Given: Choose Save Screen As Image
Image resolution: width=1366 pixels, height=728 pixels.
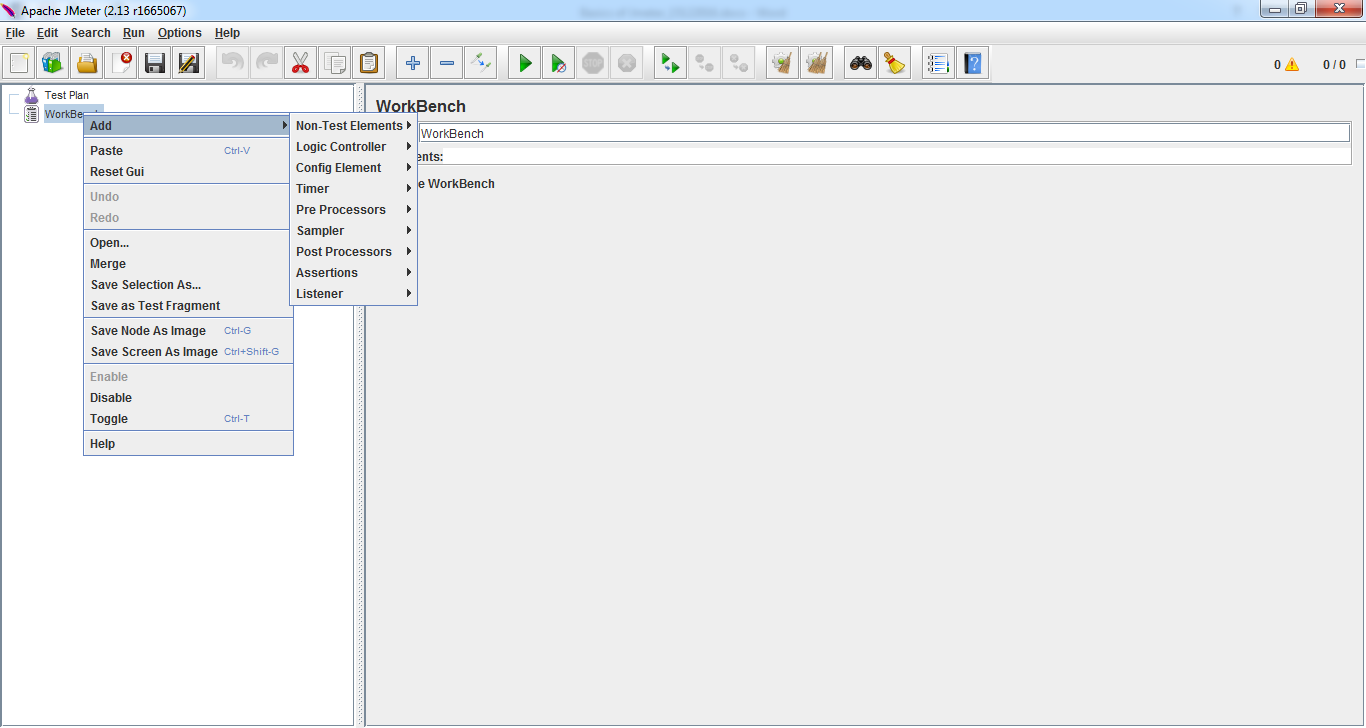Looking at the screenshot, I should (188, 352).
